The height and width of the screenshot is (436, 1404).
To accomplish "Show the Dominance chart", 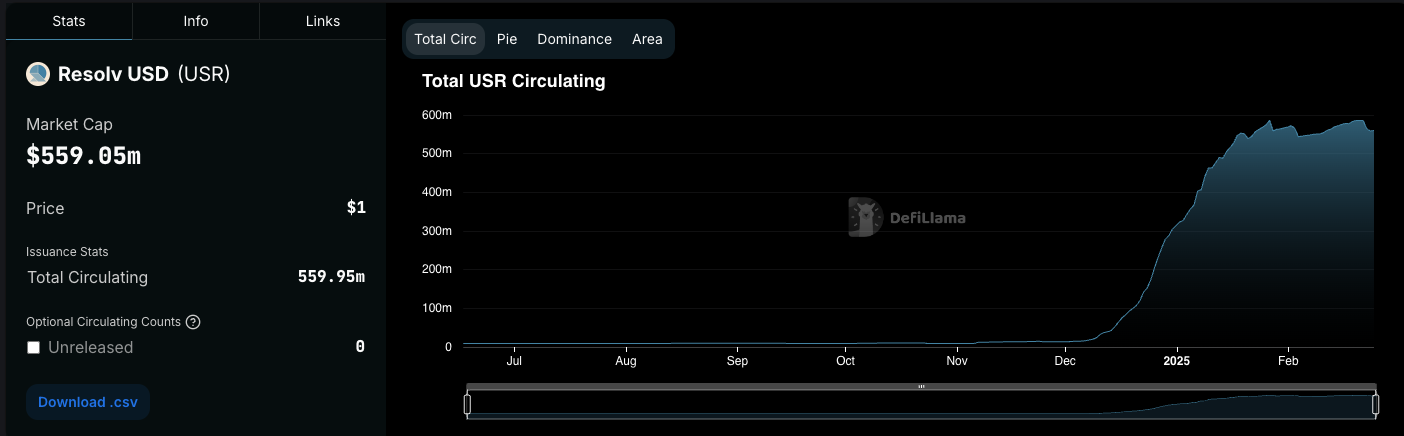I will pyautogui.click(x=574, y=39).
